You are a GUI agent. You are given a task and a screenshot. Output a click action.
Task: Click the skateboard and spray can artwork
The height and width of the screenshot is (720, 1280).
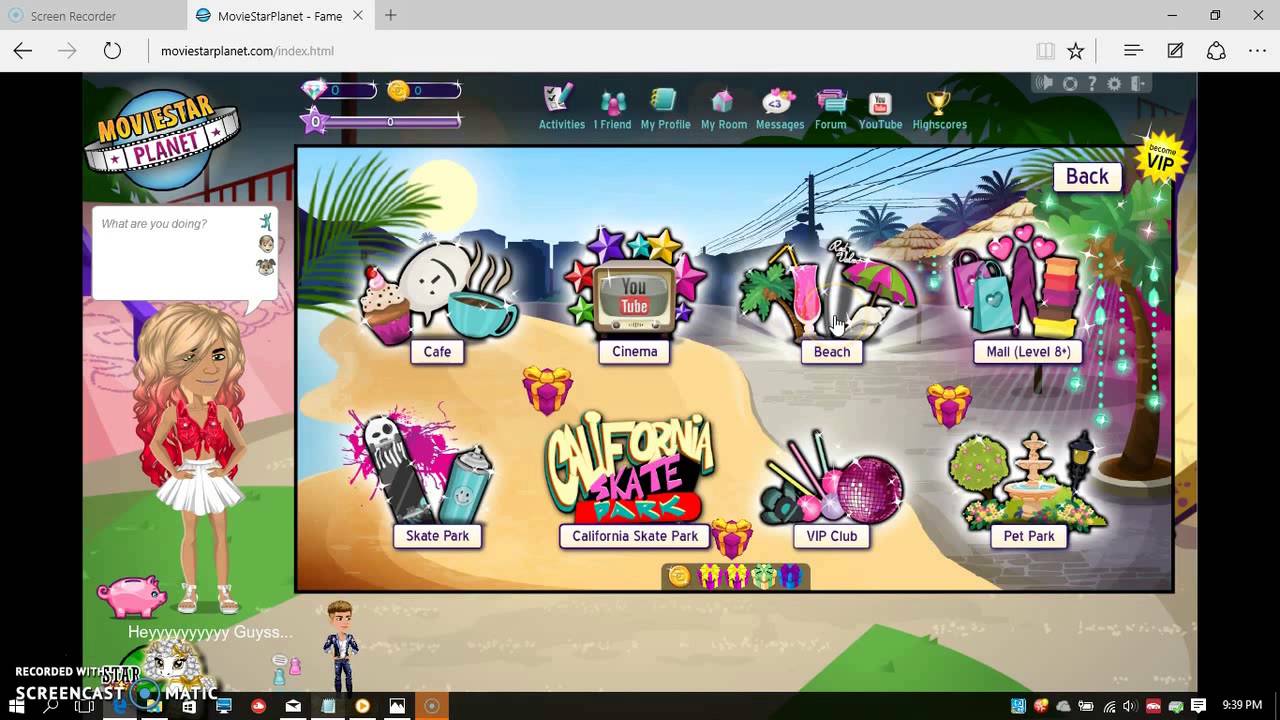420,465
